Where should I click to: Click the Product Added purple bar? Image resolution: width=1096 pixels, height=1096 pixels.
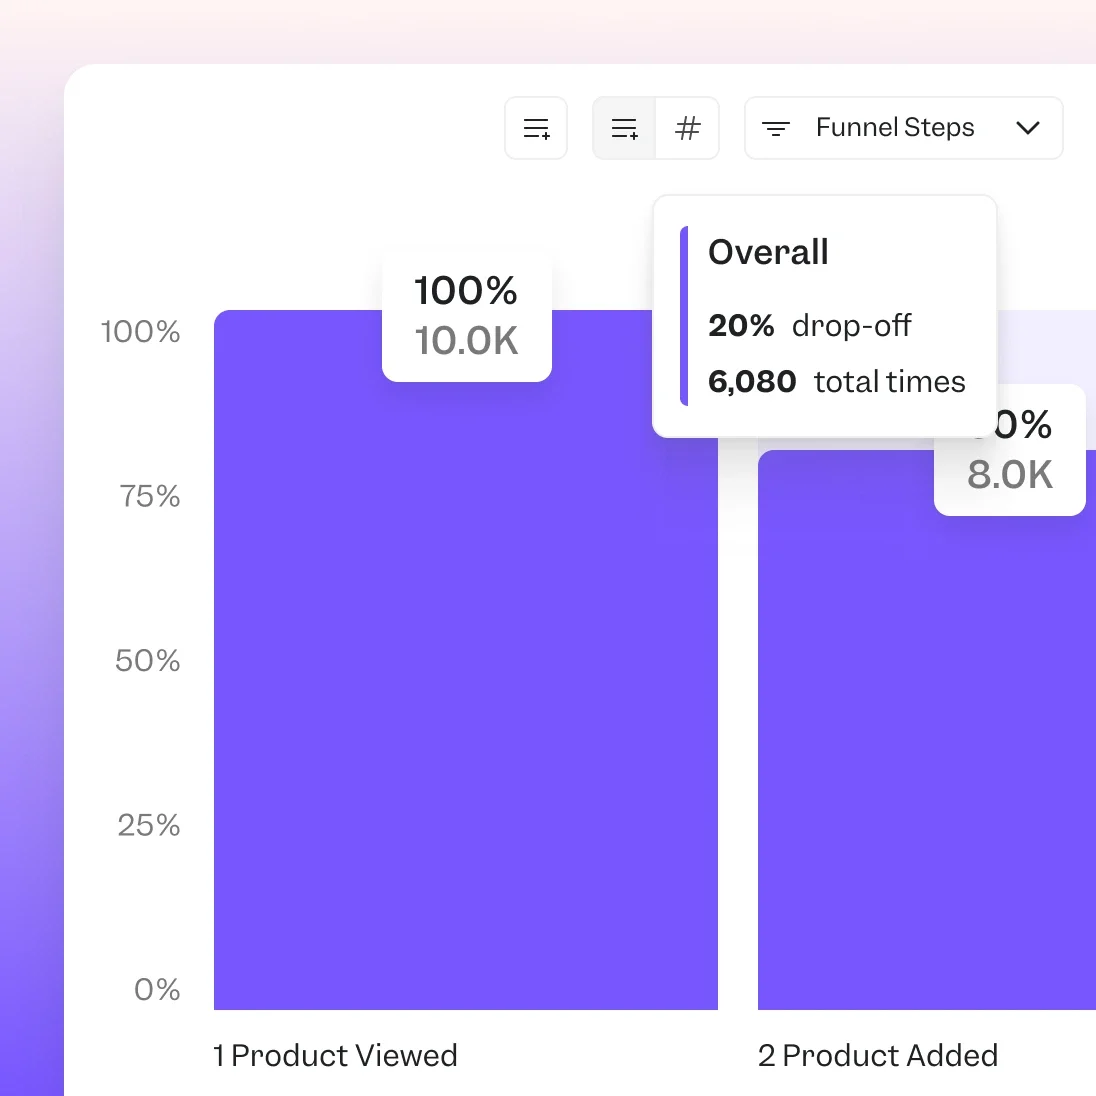(x=927, y=730)
